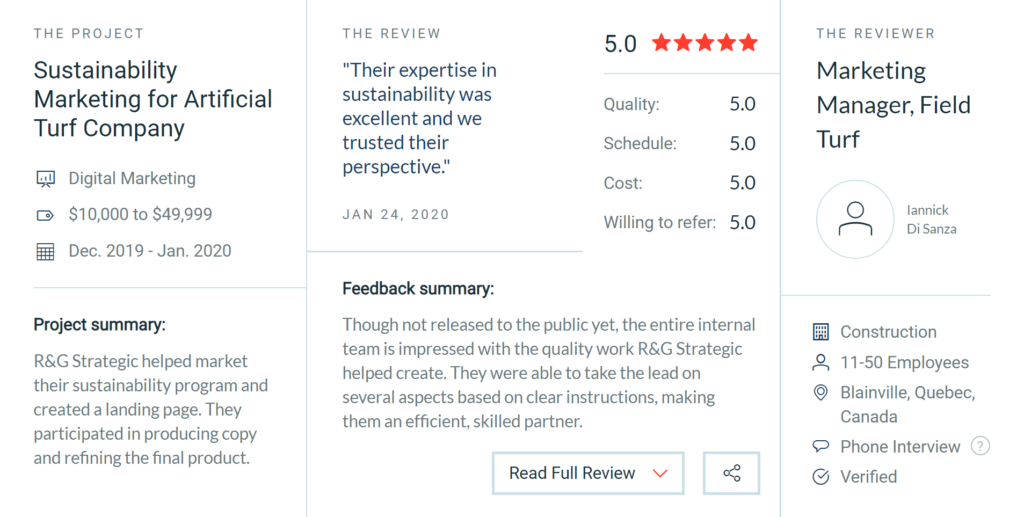Click the Digital Marketing presentation icon
Image resolution: width=1024 pixels, height=517 pixels.
click(x=45, y=179)
